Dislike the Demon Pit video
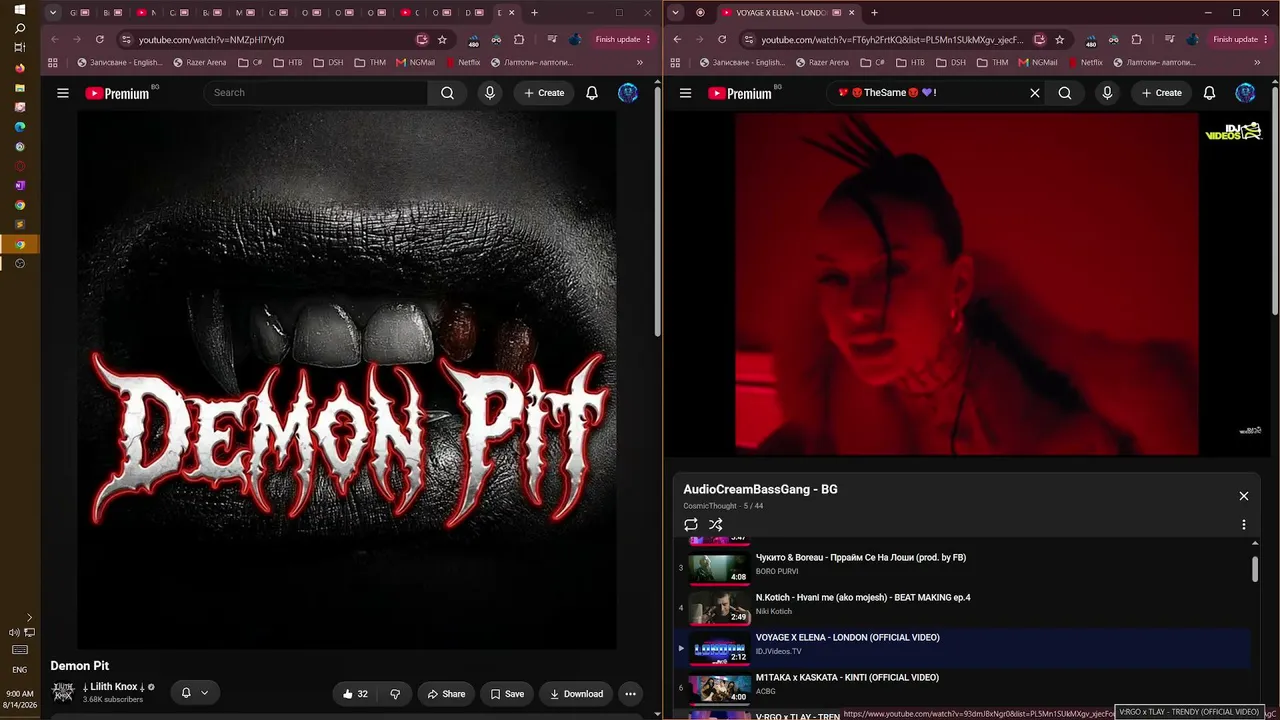This screenshot has height=720, width=1280. (x=396, y=694)
